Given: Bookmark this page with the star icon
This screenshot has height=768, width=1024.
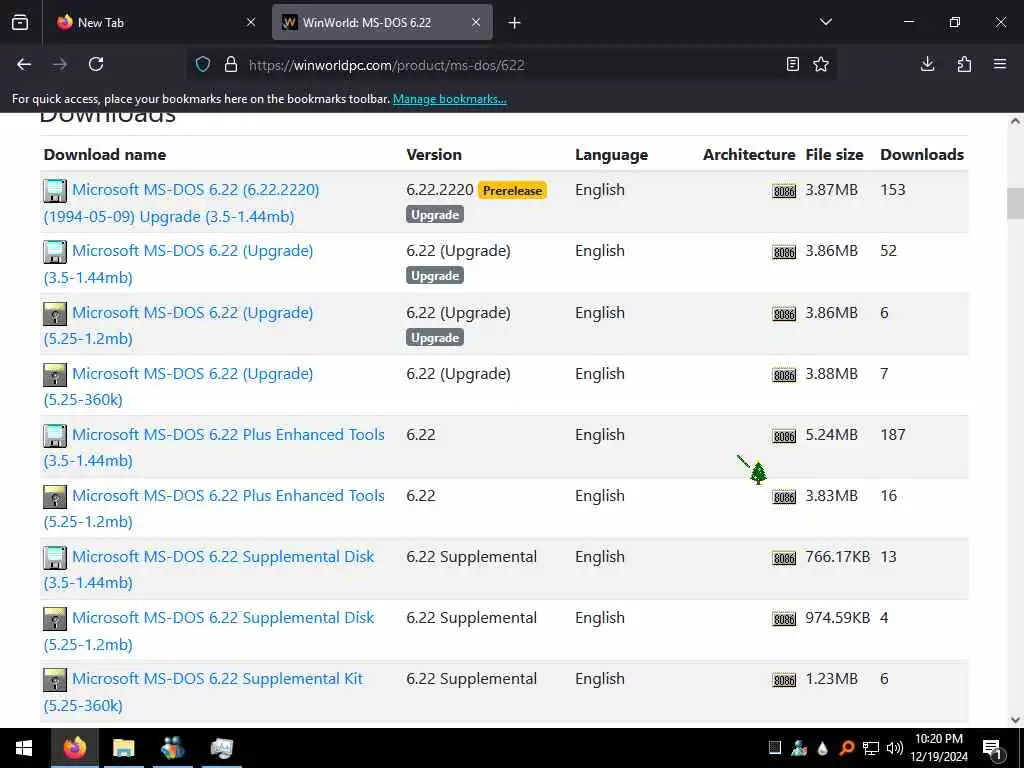Looking at the screenshot, I should pyautogui.click(x=821, y=64).
